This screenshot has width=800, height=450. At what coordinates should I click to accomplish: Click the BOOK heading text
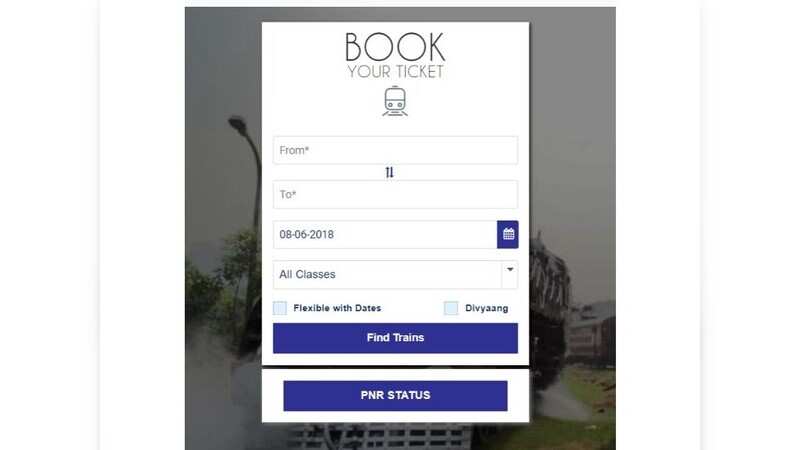(395, 47)
